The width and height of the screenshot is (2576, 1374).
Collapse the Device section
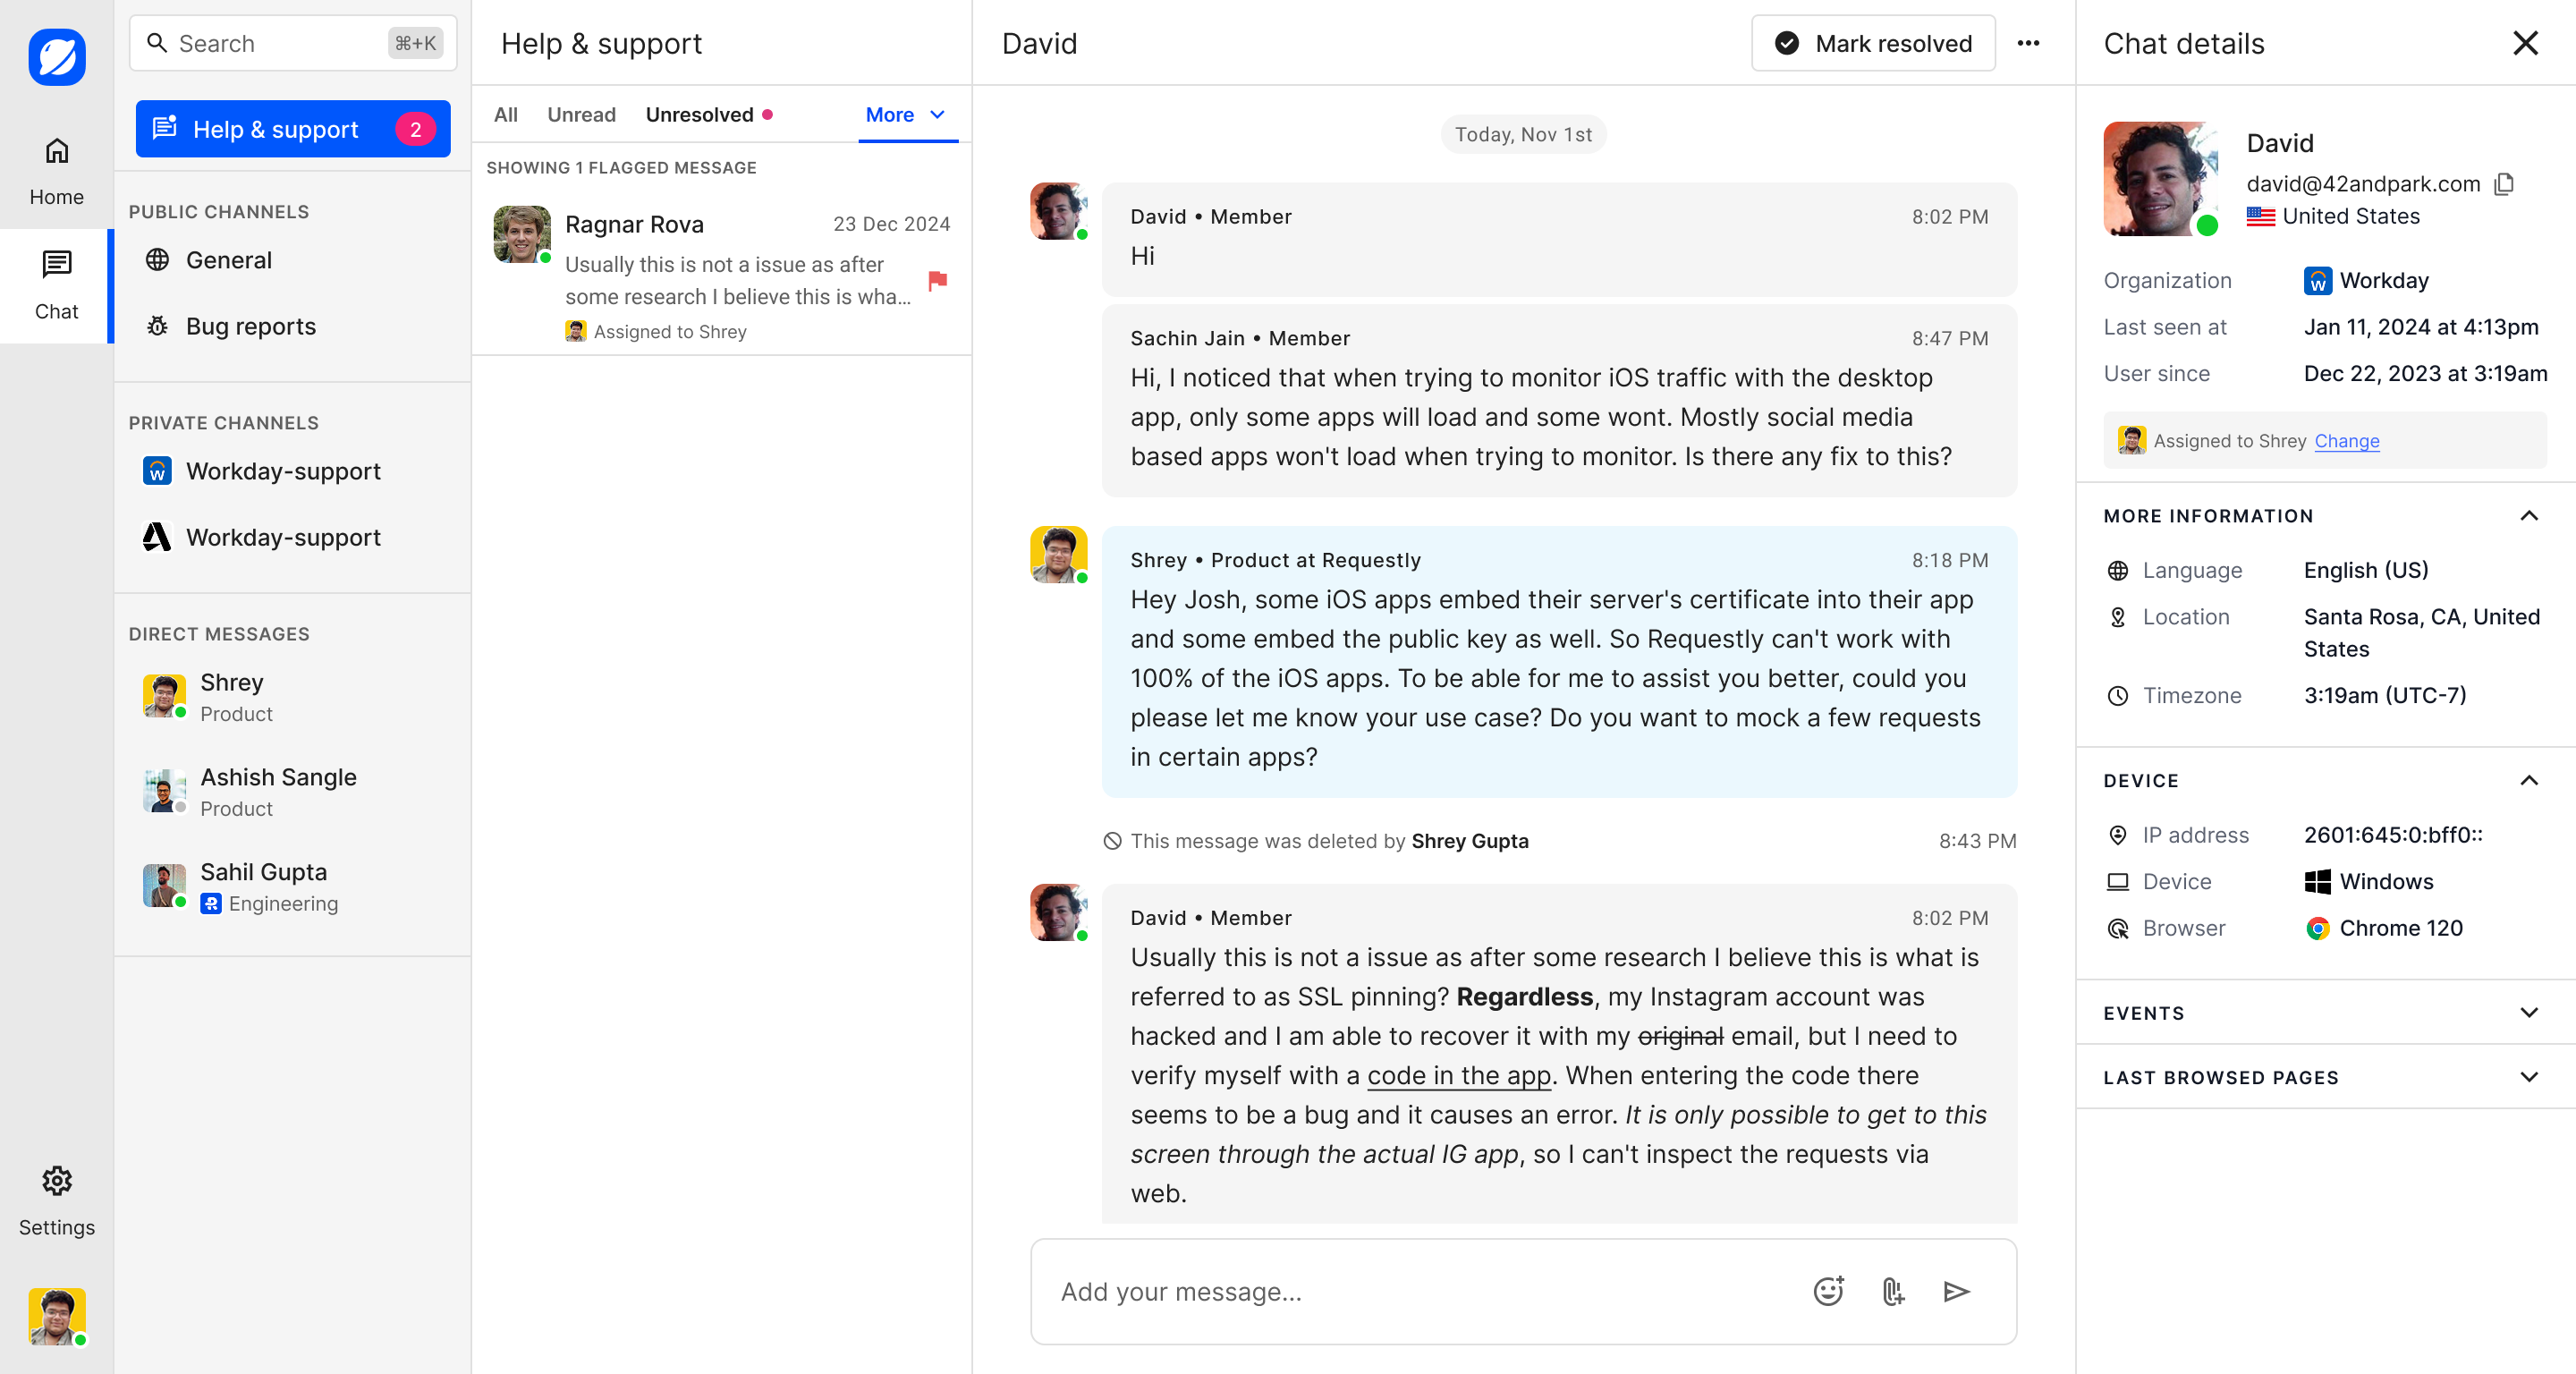click(x=2528, y=781)
